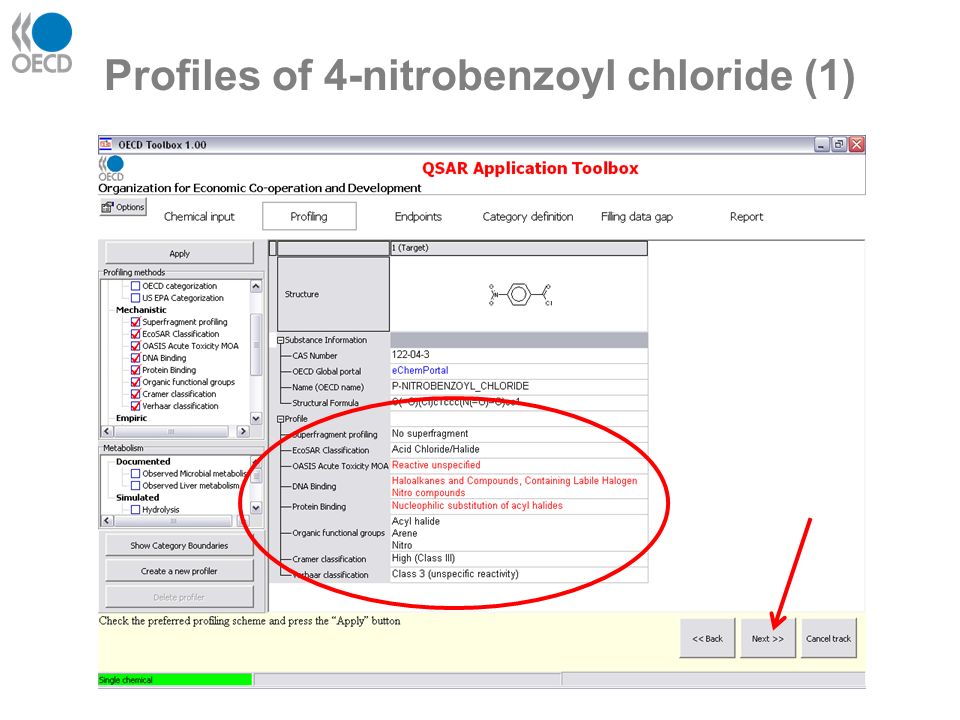Click Create a new profiler button
The width and height of the screenshot is (960, 720).
coord(179,571)
